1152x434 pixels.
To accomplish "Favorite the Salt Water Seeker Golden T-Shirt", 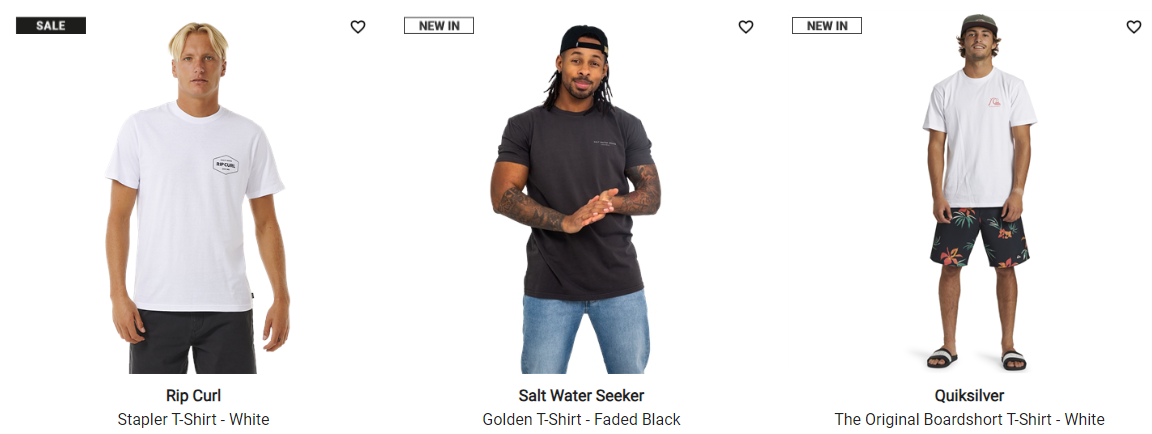I will point(746,27).
